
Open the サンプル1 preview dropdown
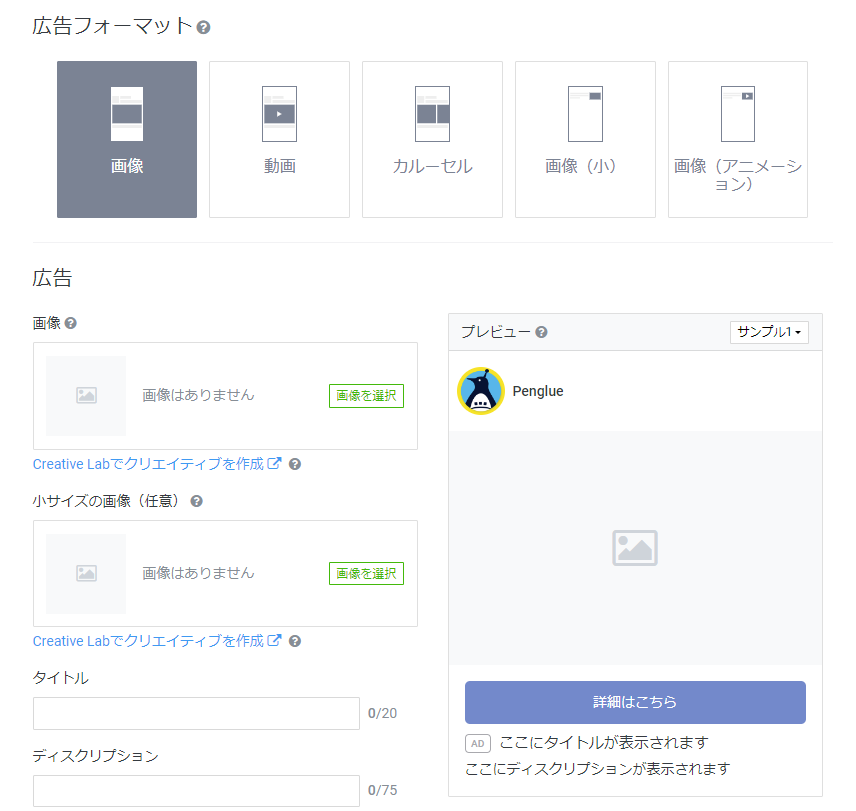point(769,332)
